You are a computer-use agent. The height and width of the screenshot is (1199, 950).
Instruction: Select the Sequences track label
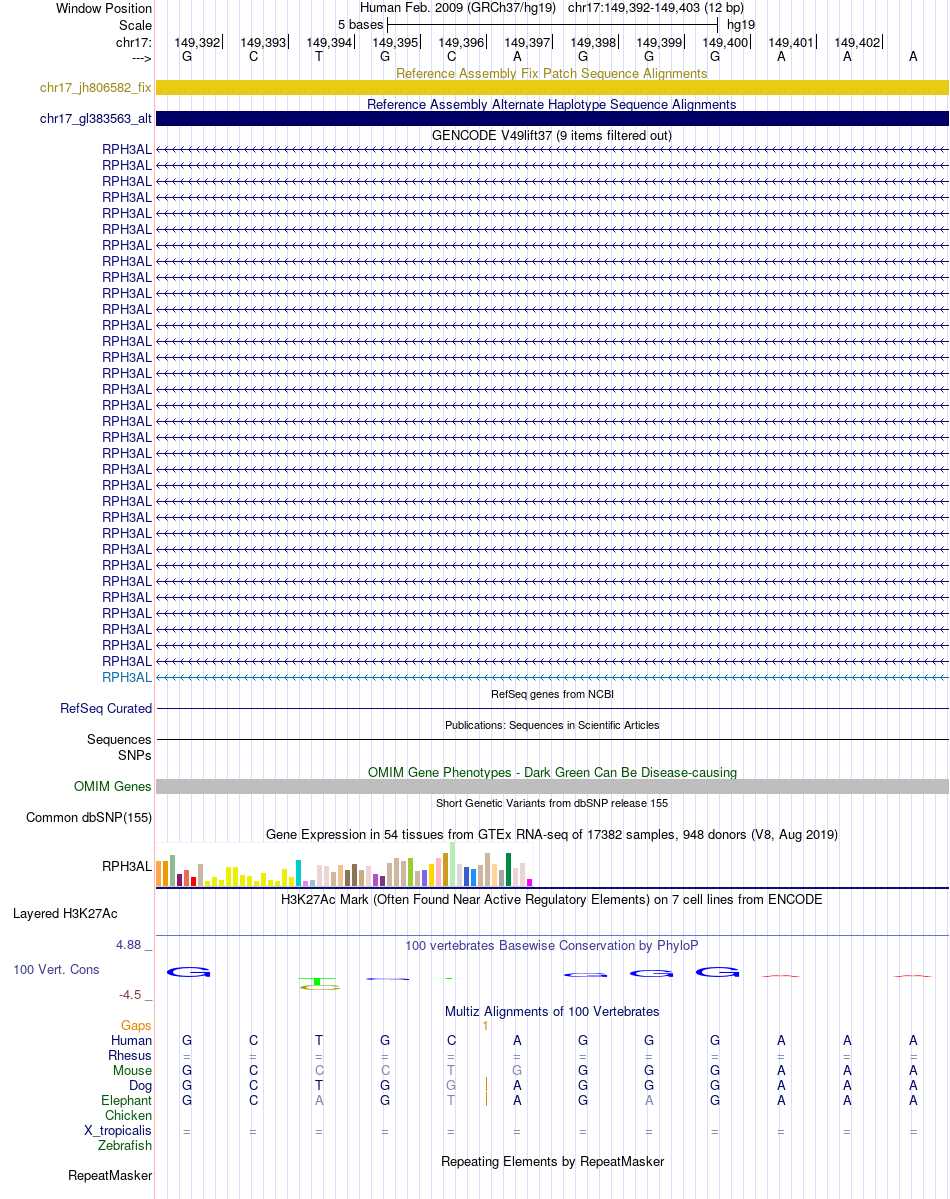[x=119, y=739]
